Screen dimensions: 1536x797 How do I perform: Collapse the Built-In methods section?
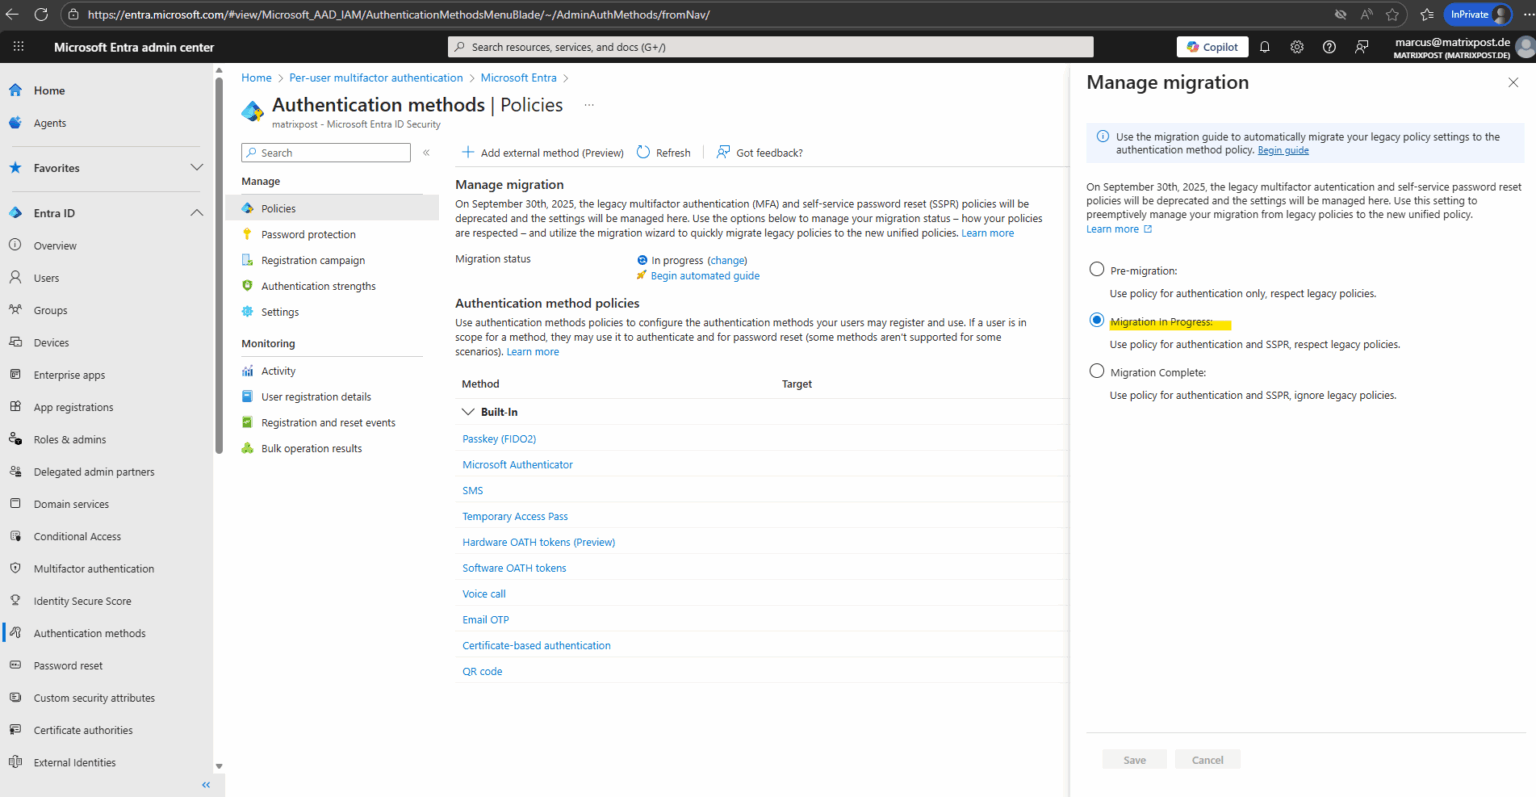pos(468,411)
